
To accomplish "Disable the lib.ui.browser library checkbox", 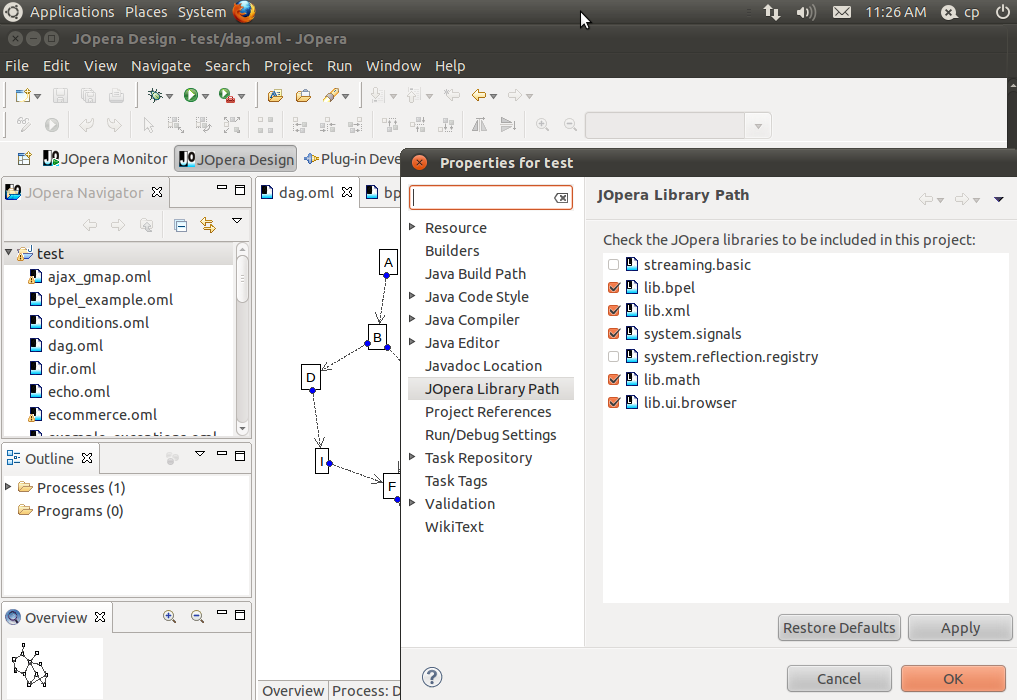I will pos(614,403).
